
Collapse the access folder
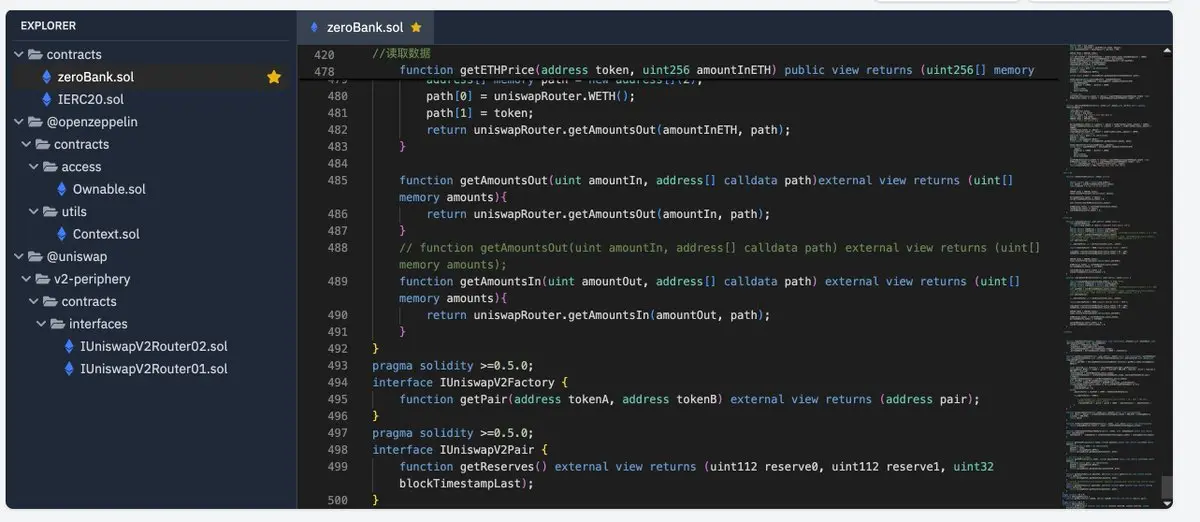click(x=34, y=167)
